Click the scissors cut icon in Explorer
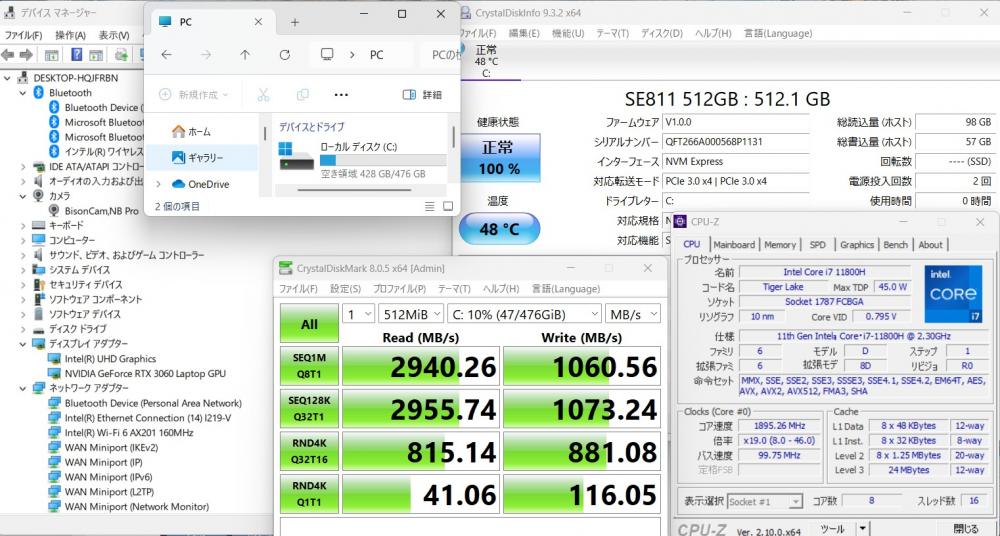Screen dimensions: 1000x536 pyautogui.click(x=263, y=95)
